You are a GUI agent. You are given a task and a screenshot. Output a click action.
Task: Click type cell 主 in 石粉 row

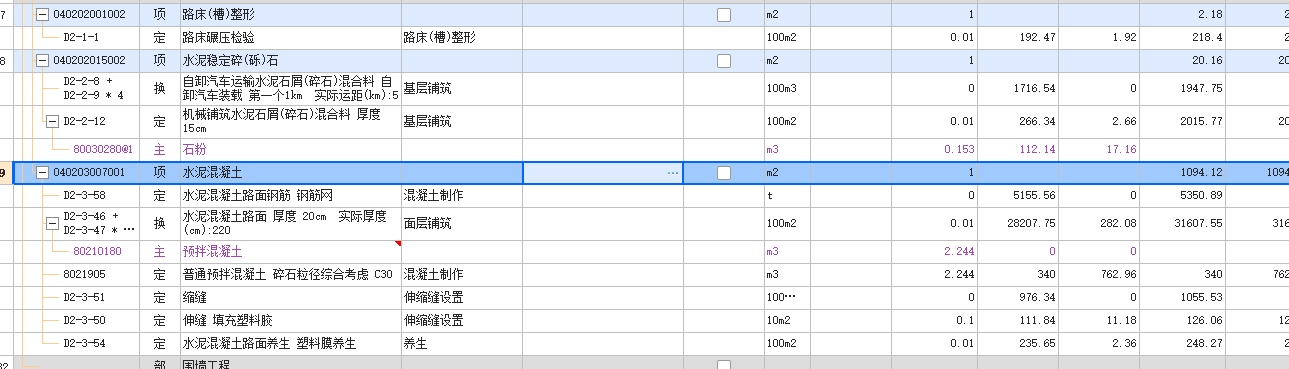159,149
